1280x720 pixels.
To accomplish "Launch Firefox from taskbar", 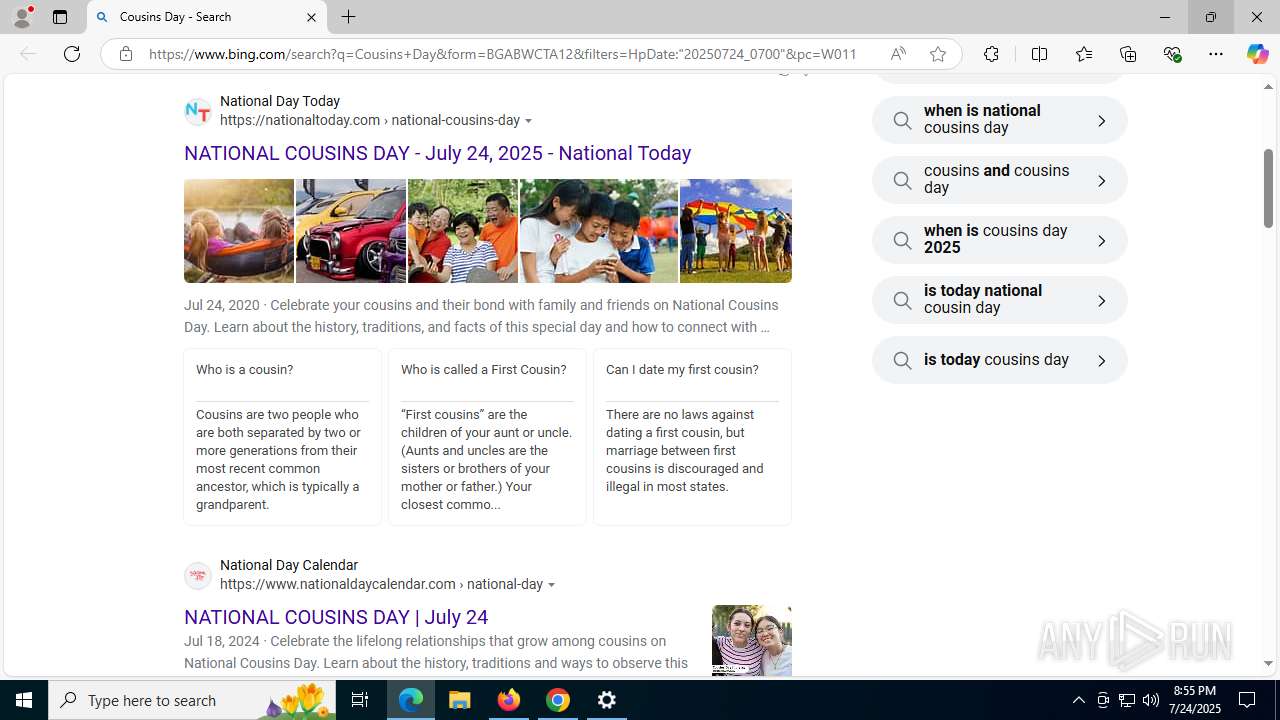I will (509, 700).
